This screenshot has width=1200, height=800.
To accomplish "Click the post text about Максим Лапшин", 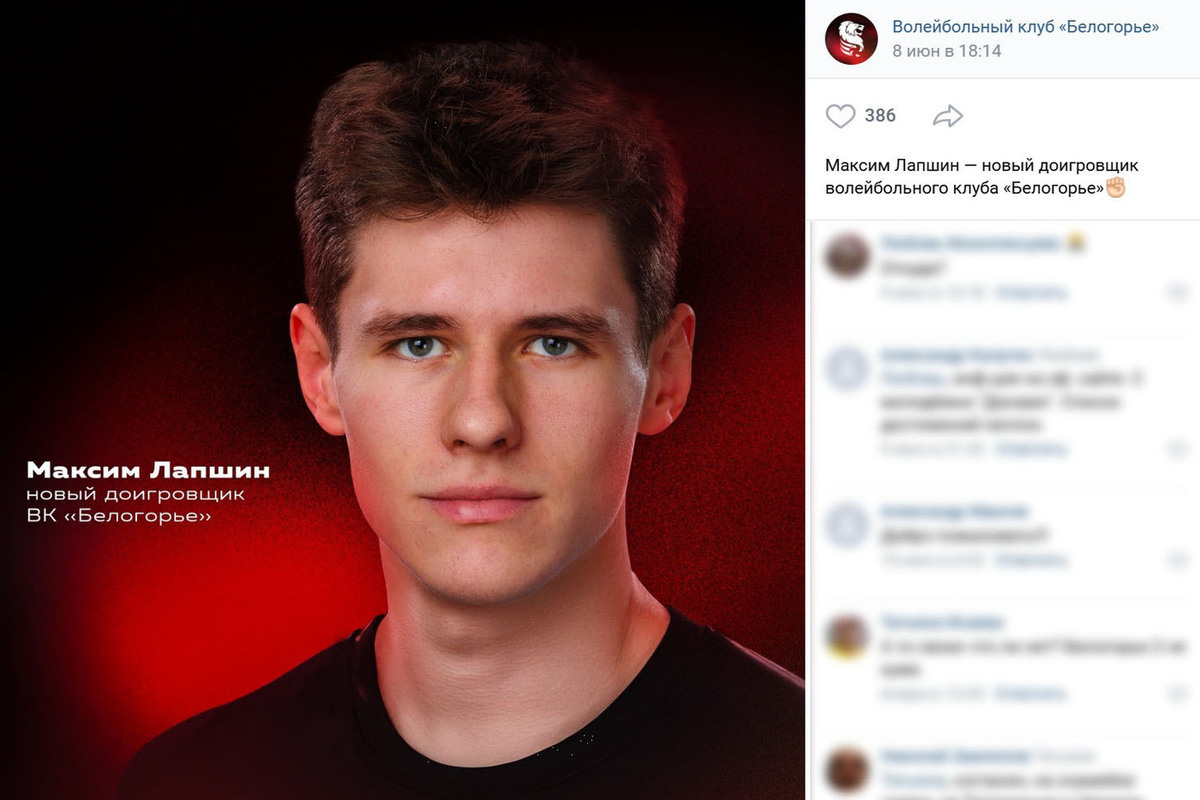I will click(x=982, y=176).
